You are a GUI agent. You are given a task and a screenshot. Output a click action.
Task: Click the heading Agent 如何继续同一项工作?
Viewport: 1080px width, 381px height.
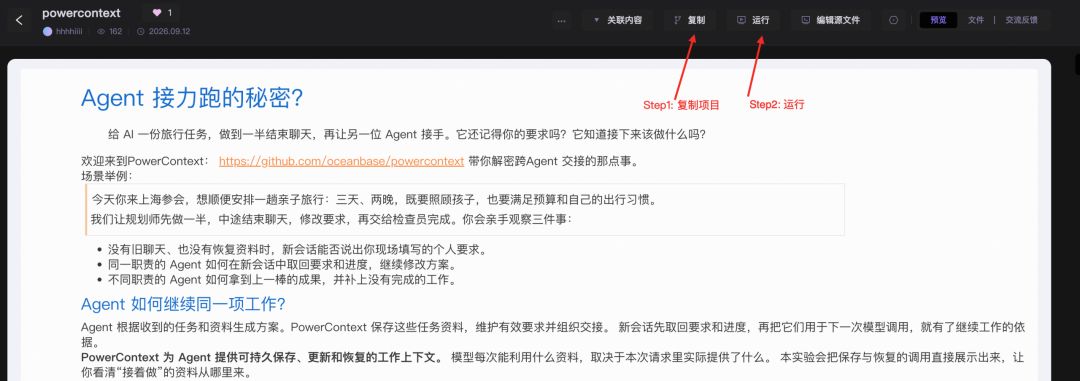tap(183, 304)
